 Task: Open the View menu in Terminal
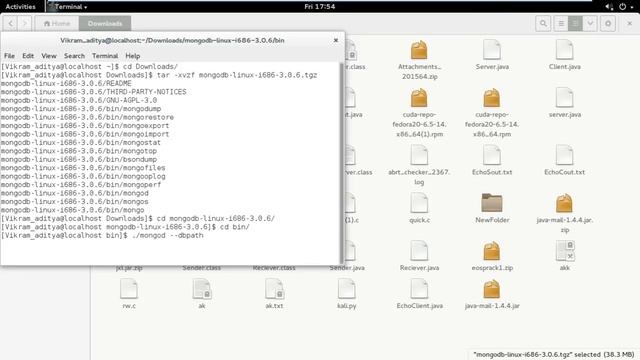tap(49, 56)
